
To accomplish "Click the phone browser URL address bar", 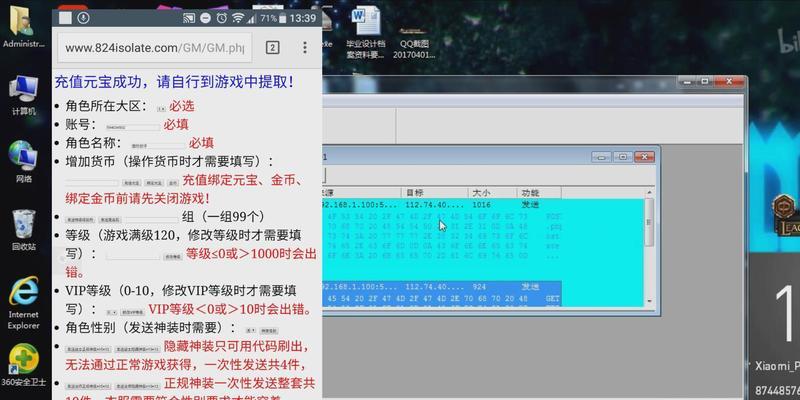I will click(x=155, y=48).
